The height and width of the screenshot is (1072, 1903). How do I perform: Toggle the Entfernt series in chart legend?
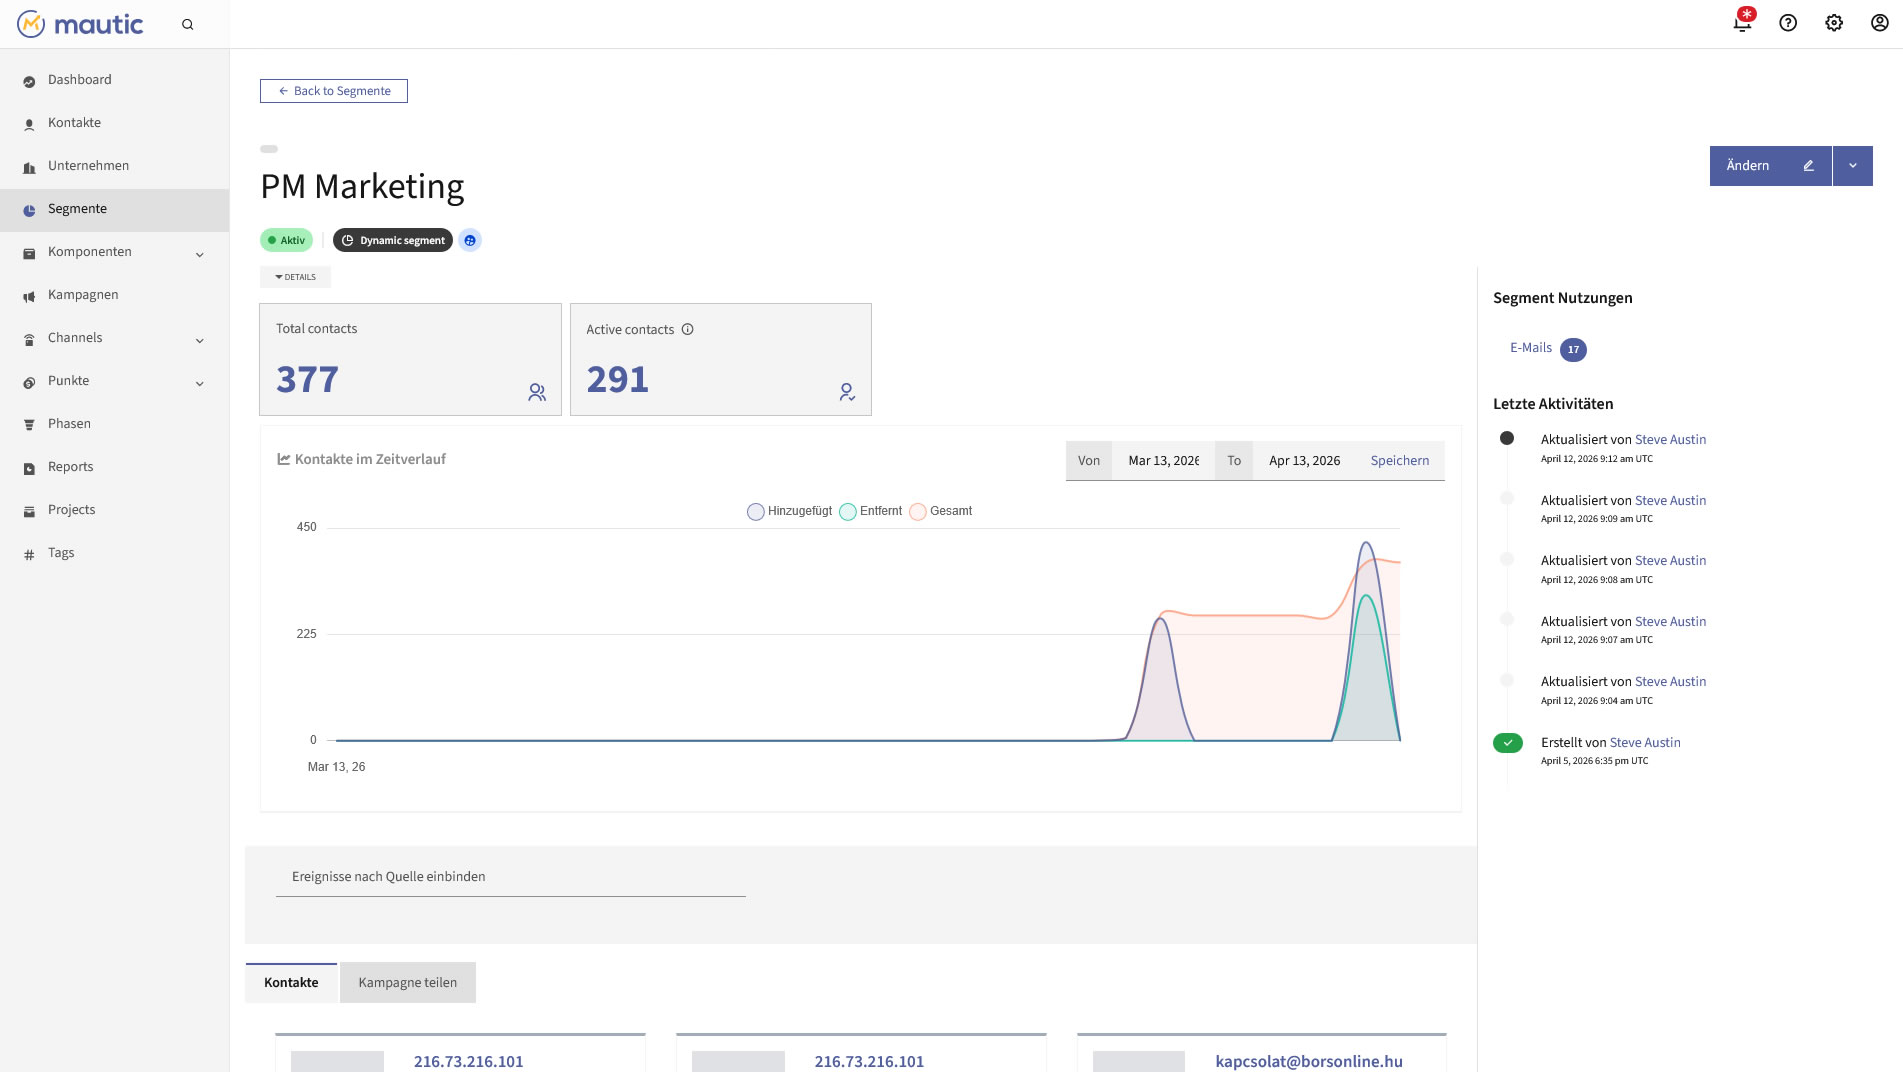pos(871,511)
